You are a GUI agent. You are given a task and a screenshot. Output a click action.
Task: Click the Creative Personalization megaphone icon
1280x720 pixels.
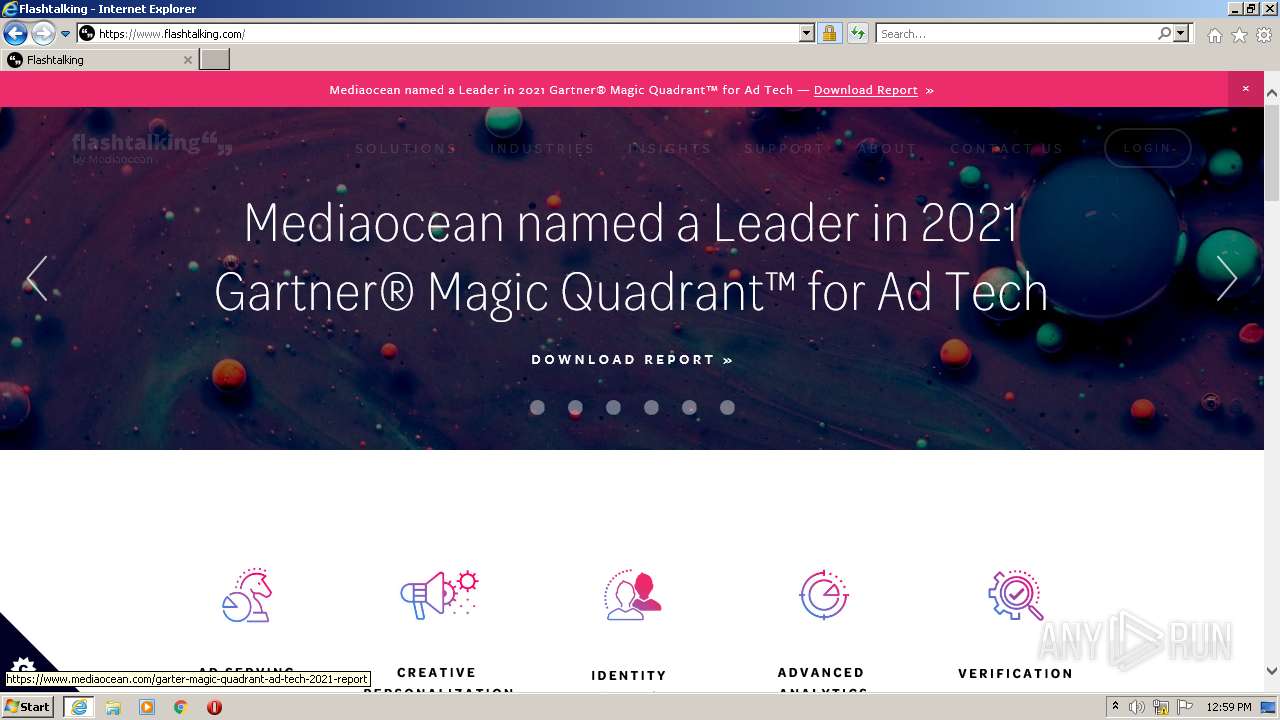click(x=439, y=594)
